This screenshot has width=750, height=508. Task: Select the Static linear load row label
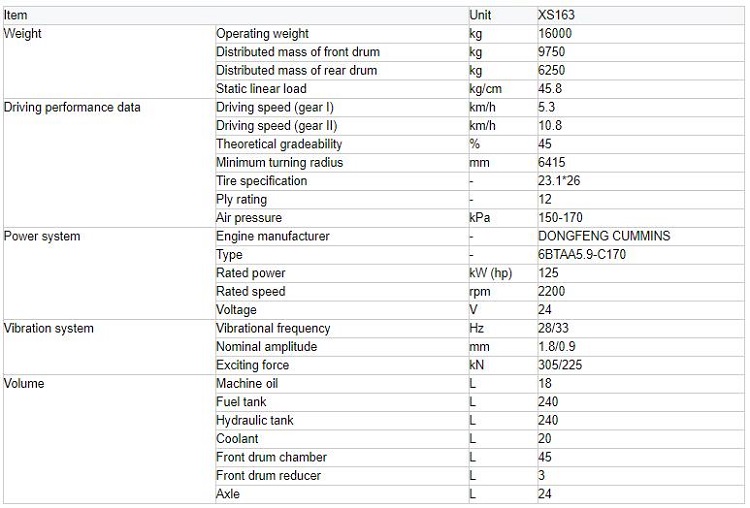pos(261,88)
